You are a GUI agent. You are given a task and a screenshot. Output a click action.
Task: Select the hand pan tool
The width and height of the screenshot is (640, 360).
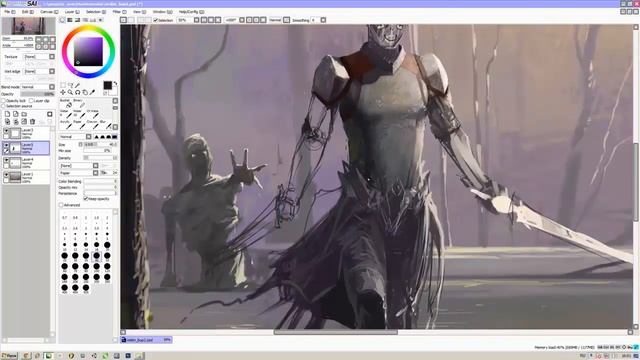click(85, 93)
